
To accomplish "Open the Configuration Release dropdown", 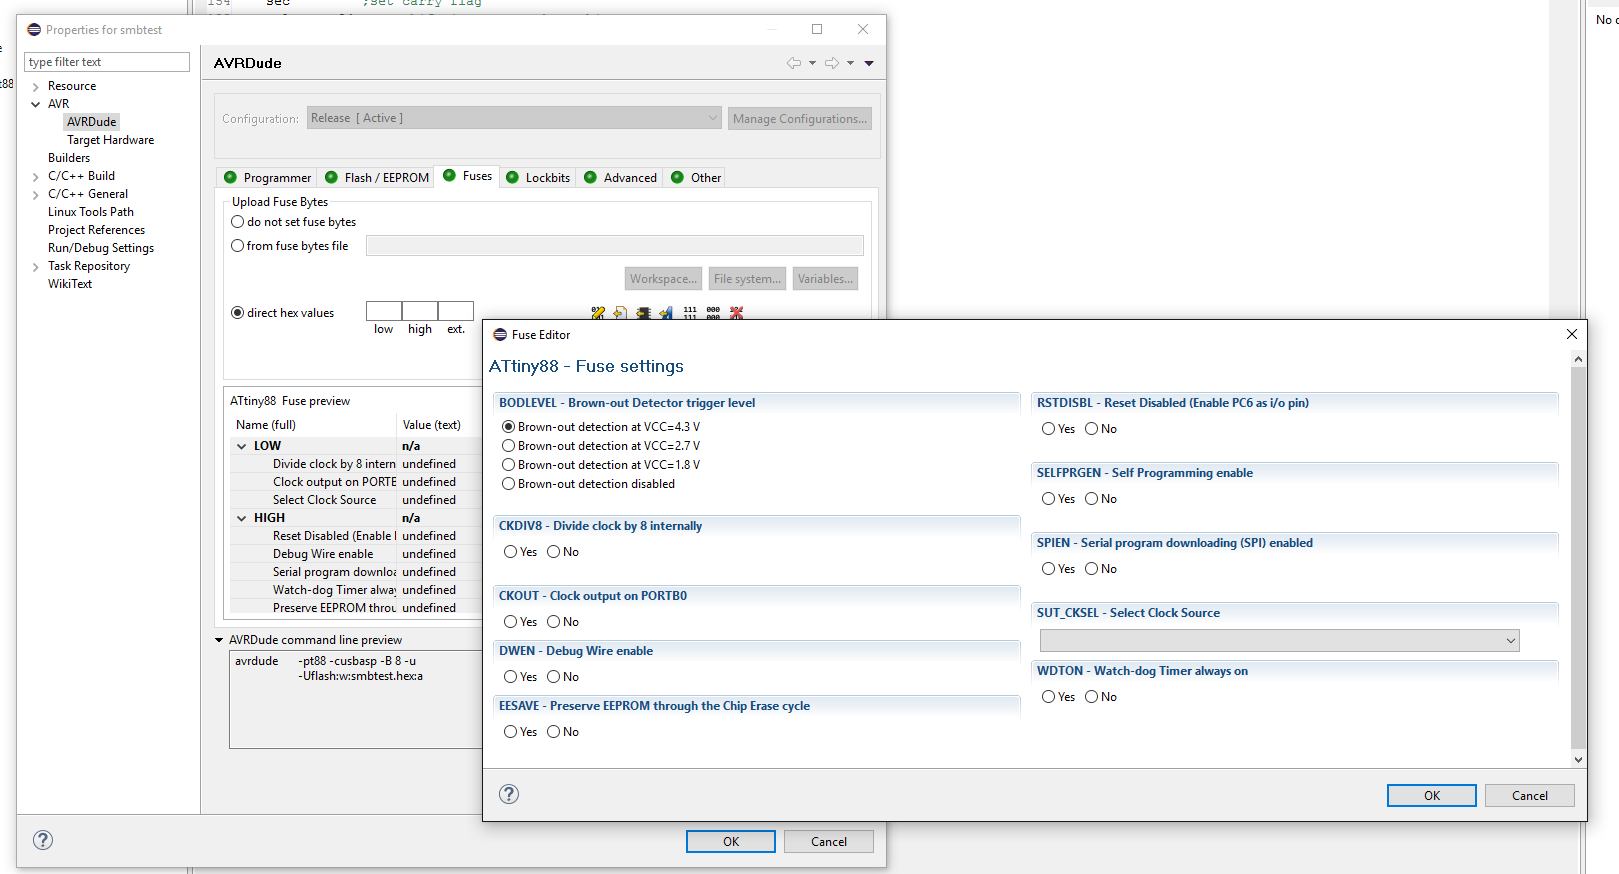I will click(x=514, y=118).
